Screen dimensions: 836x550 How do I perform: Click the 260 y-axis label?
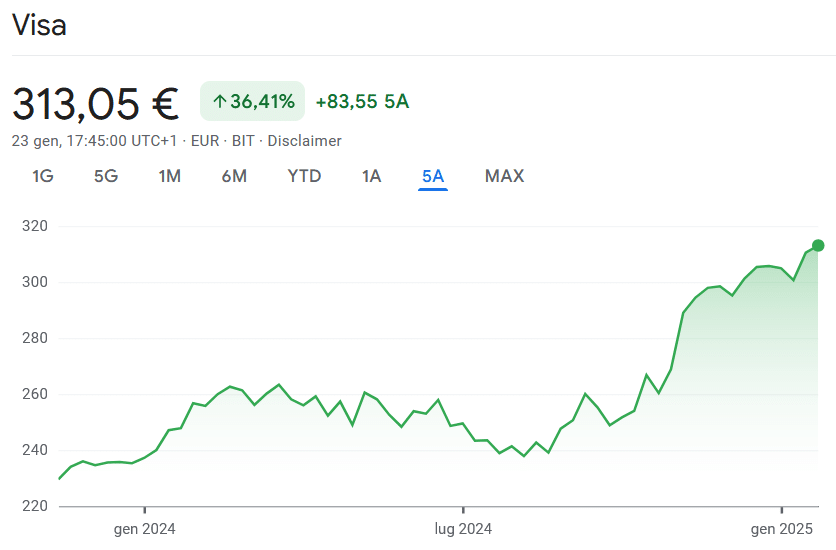tap(35, 394)
